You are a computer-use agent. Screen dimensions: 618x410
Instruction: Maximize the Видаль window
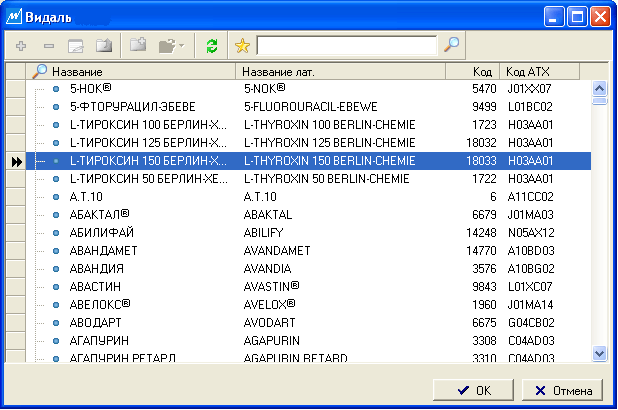coord(577,17)
